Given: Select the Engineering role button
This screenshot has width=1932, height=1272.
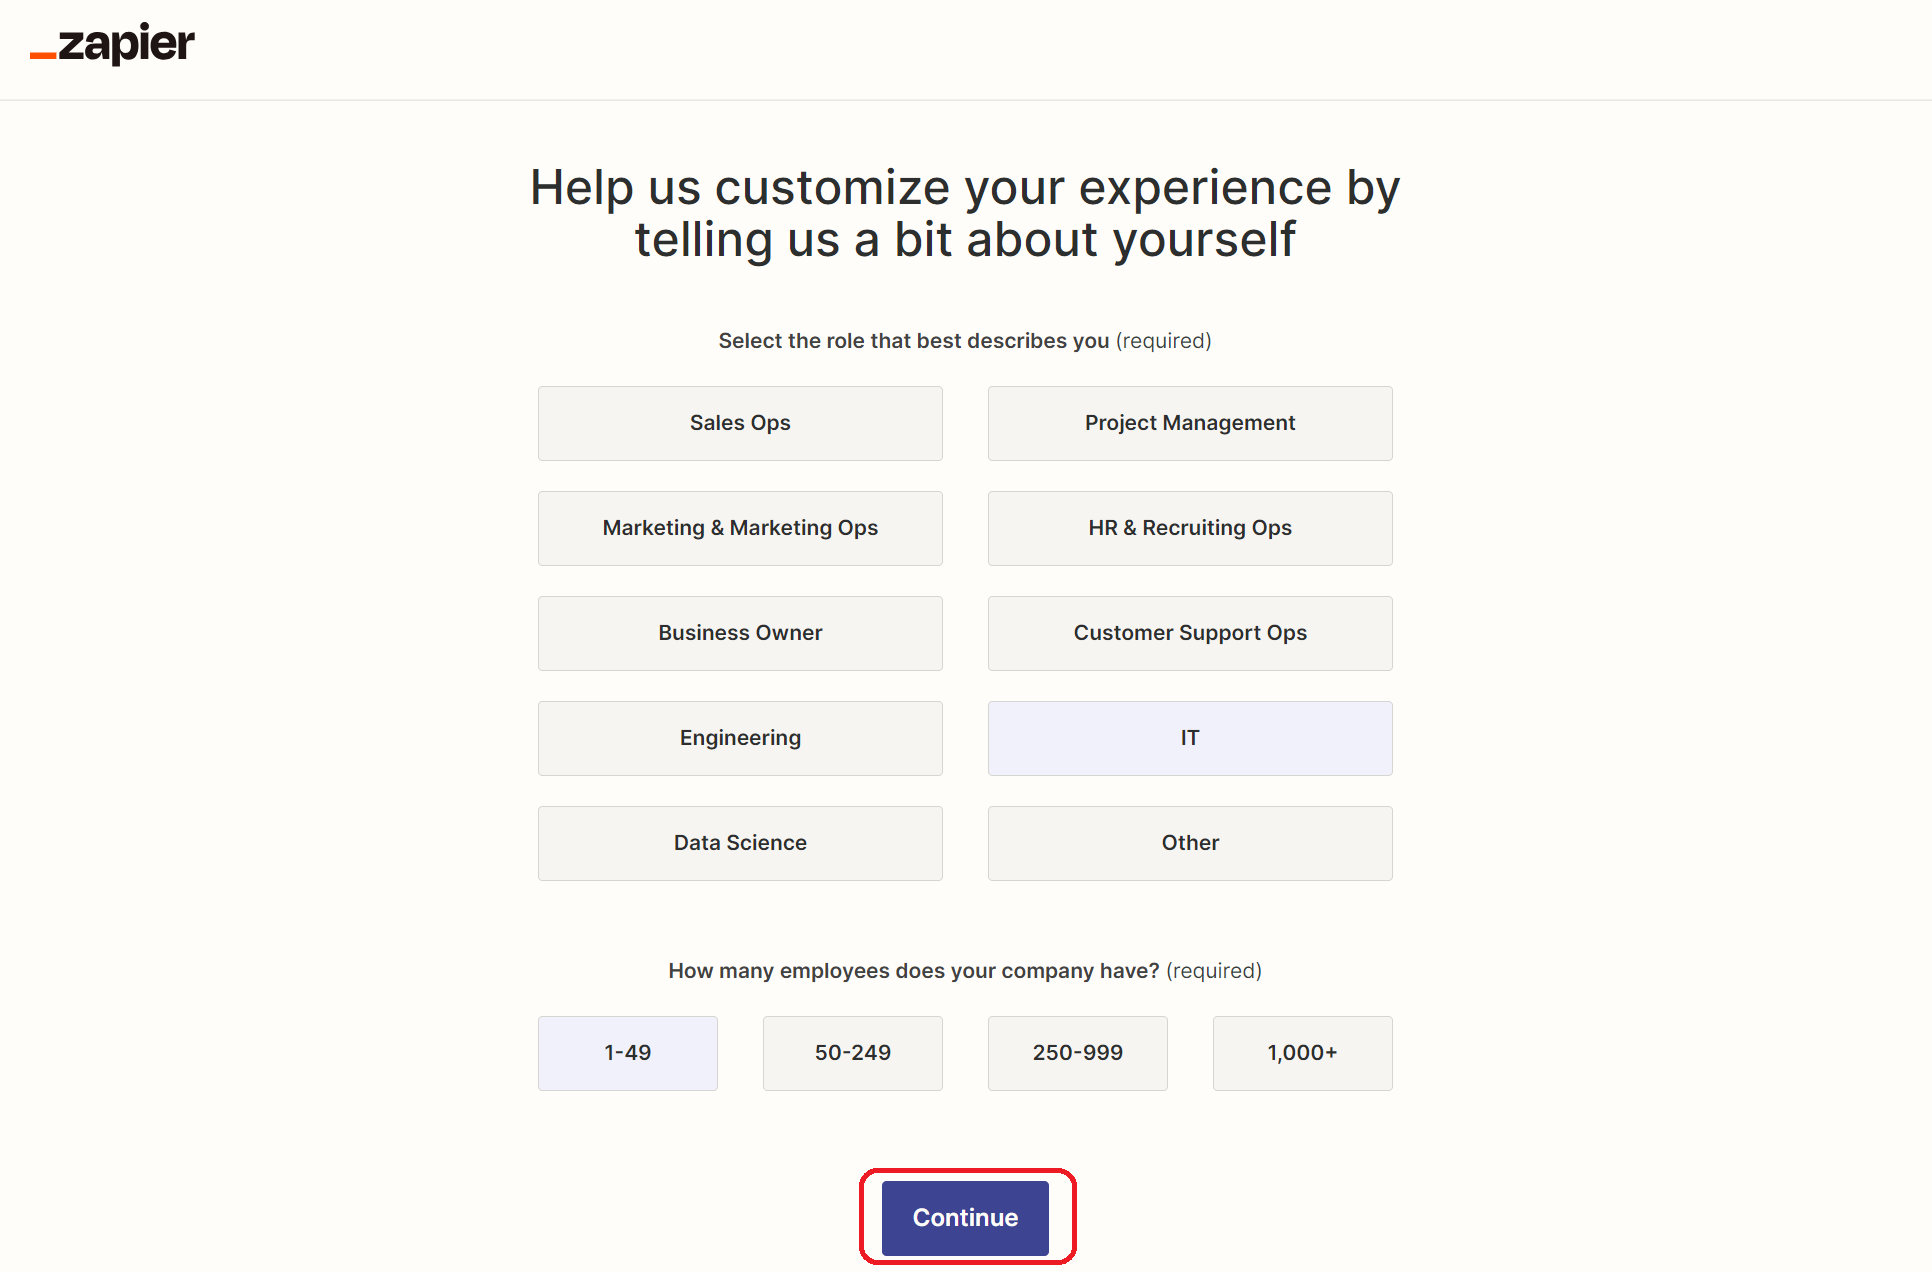Looking at the screenshot, I should (740, 738).
